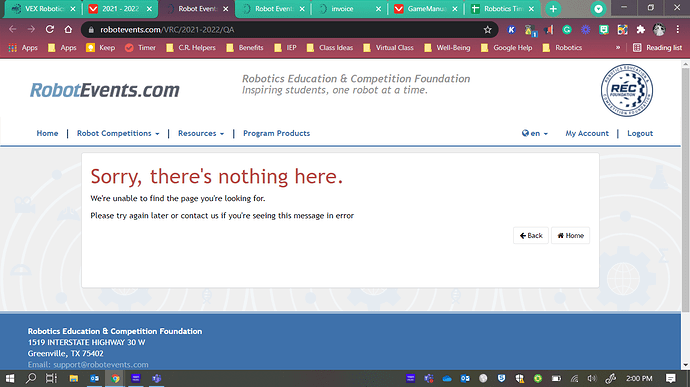This screenshot has width=690, height=387.
Task: Open the volume speaker tray icon
Action: (x=592, y=378)
